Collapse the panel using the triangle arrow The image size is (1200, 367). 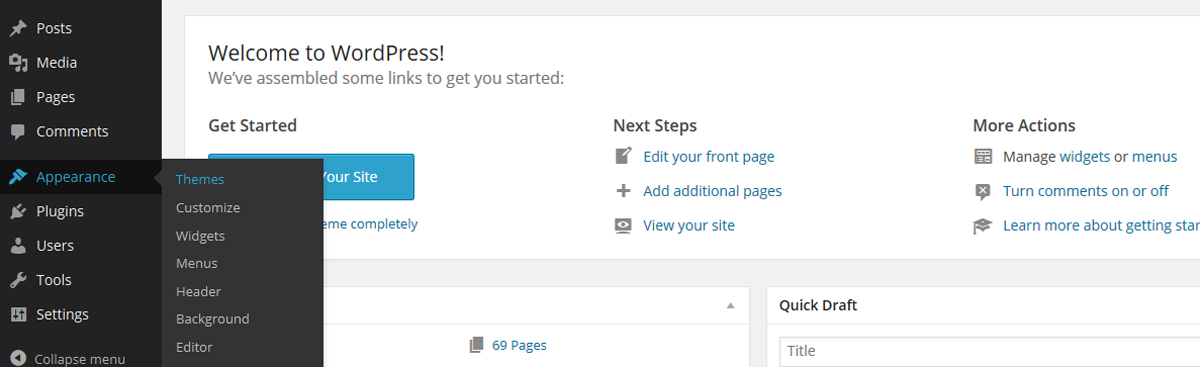(x=731, y=305)
